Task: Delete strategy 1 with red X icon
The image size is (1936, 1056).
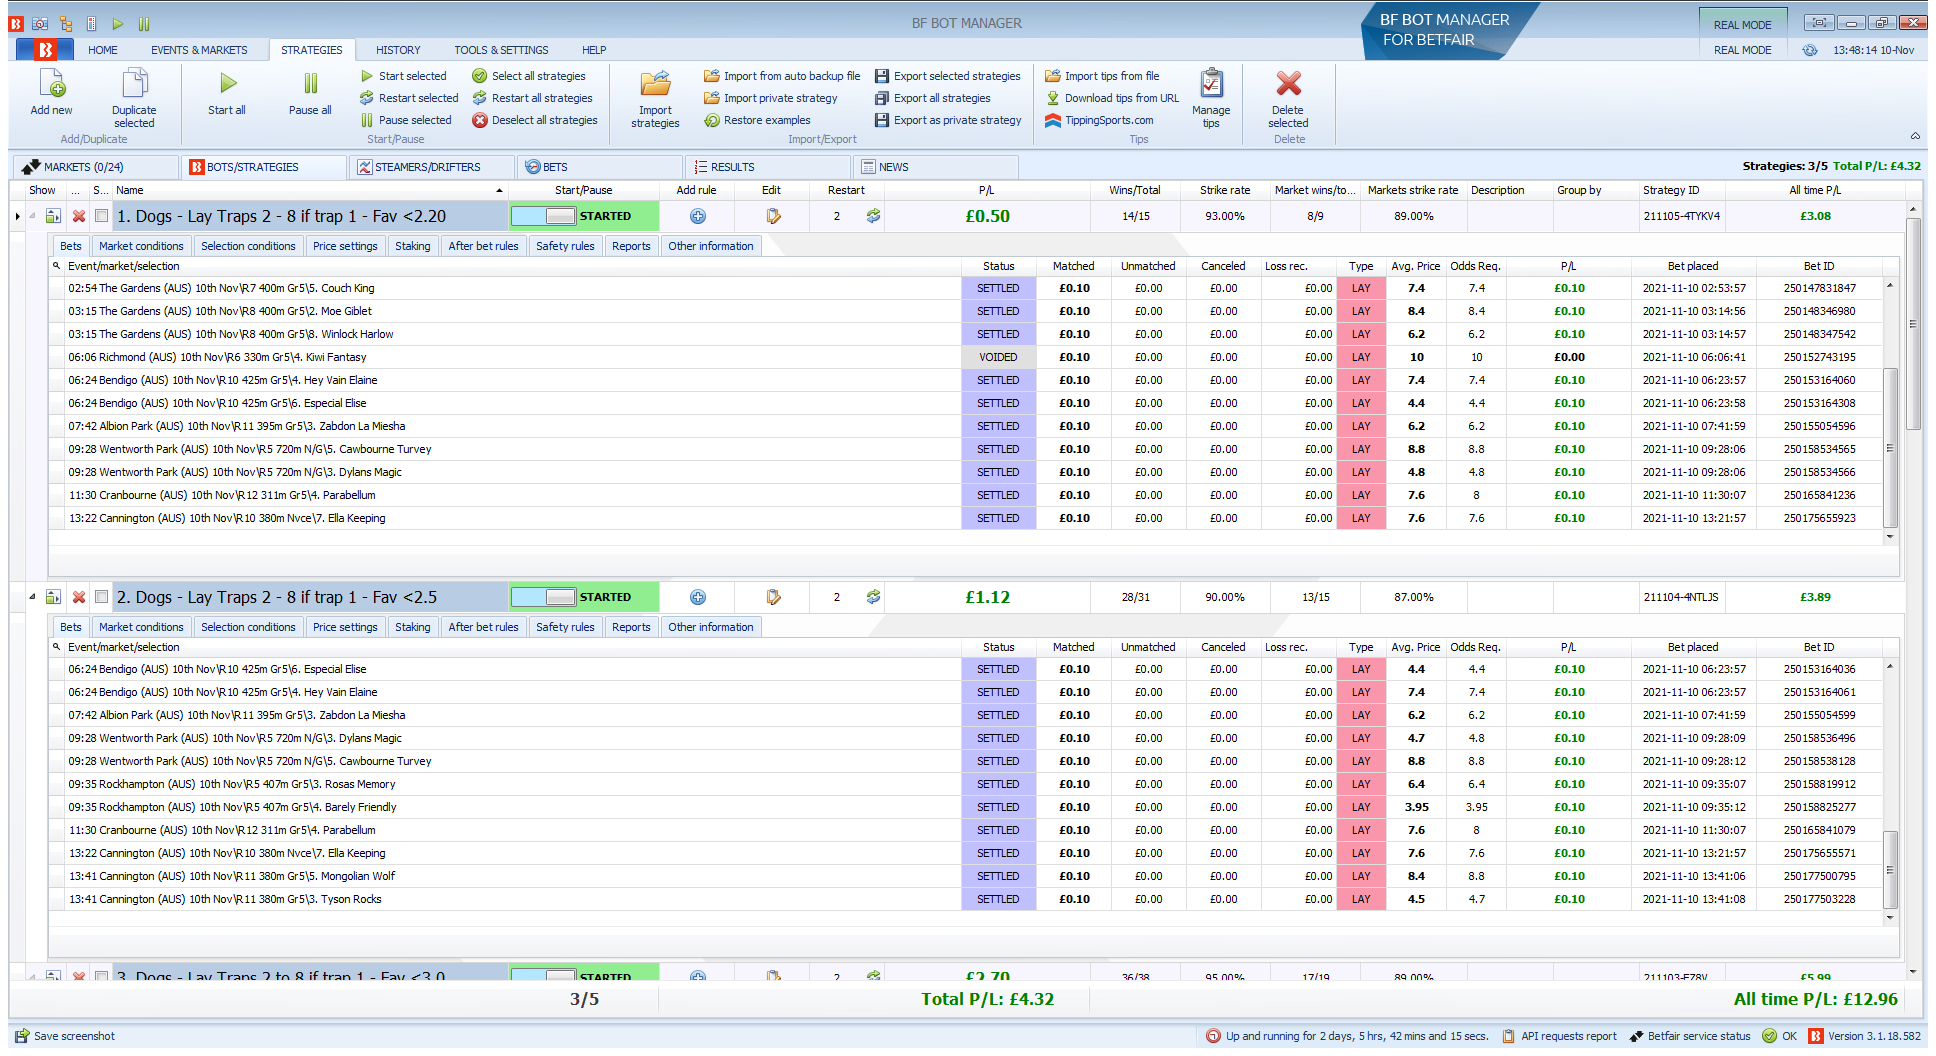Action: click(x=79, y=216)
